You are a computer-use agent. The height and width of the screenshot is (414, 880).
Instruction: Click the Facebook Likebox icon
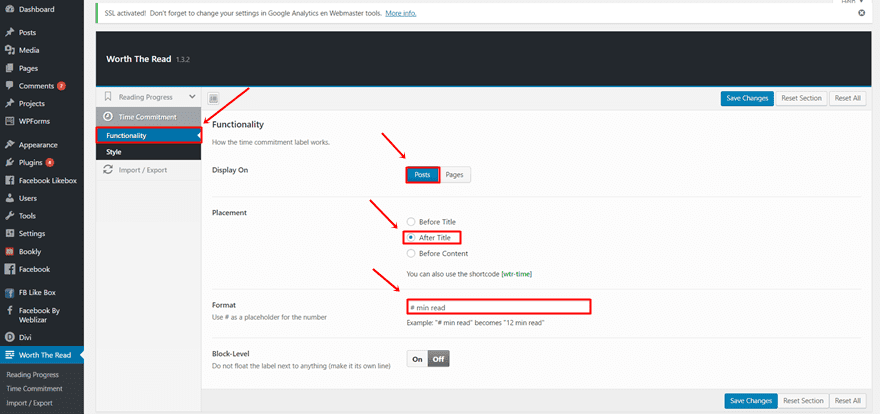click(10, 181)
